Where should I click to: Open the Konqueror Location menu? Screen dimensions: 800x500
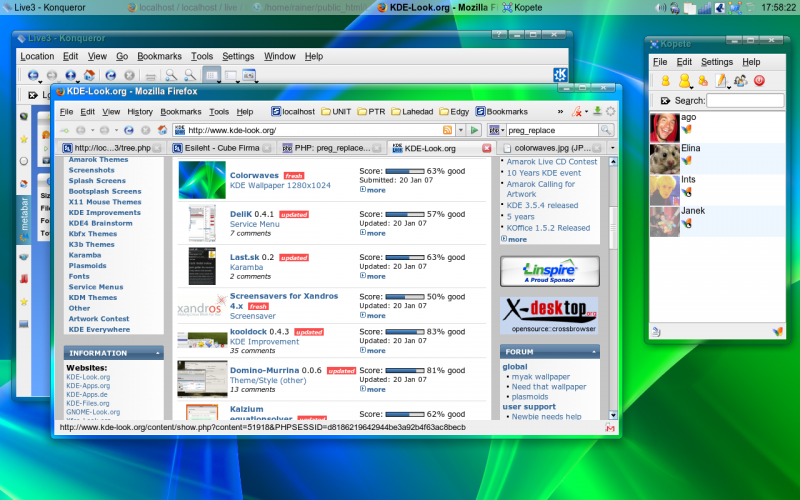[x=37, y=56]
